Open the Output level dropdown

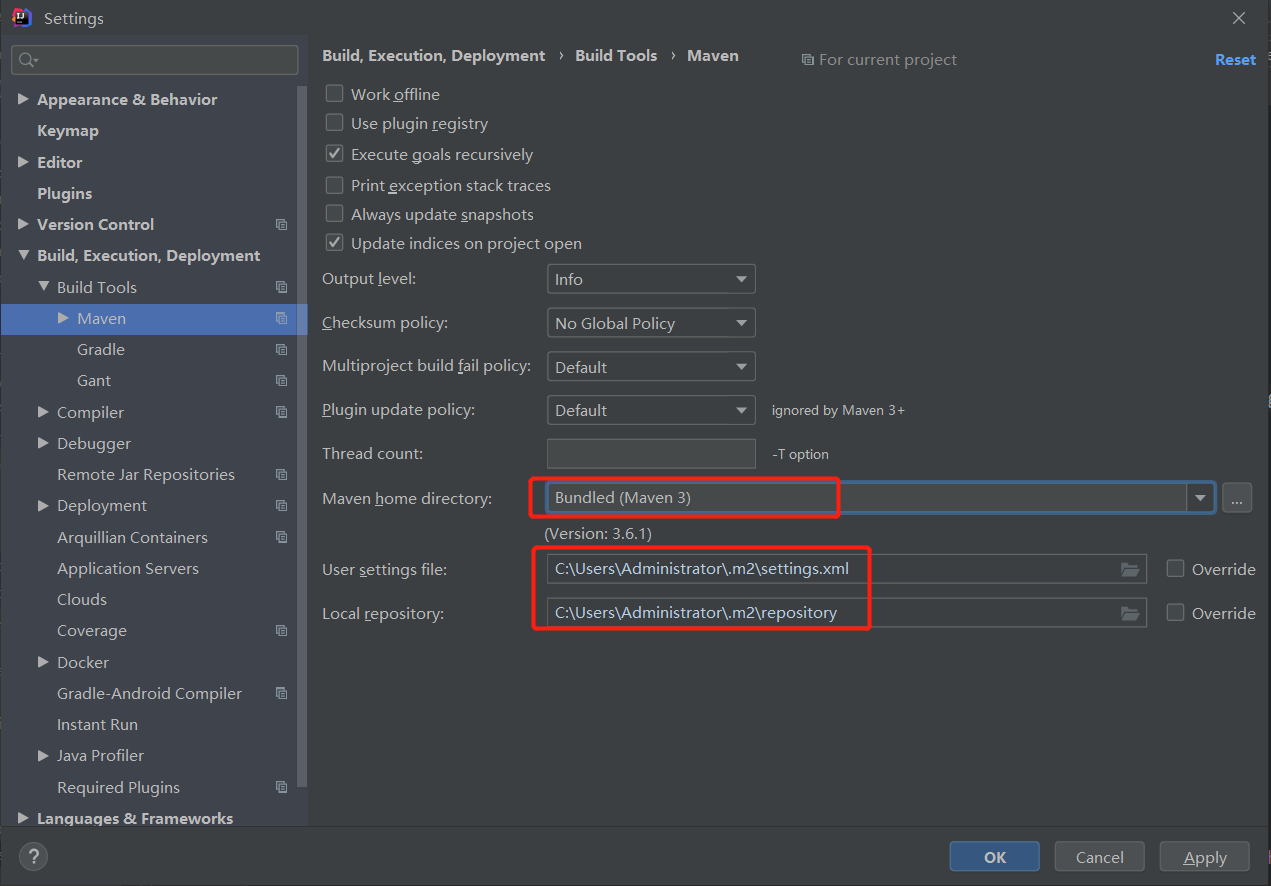coord(651,279)
